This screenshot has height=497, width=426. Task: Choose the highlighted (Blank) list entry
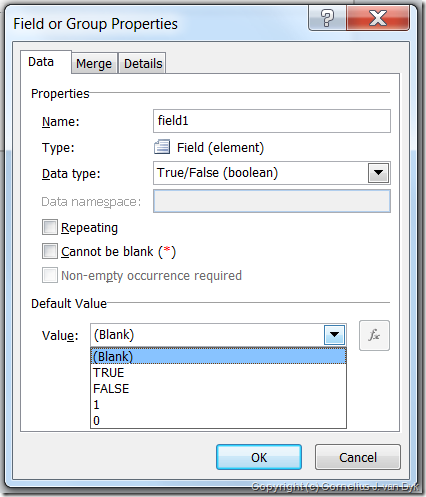[218, 356]
